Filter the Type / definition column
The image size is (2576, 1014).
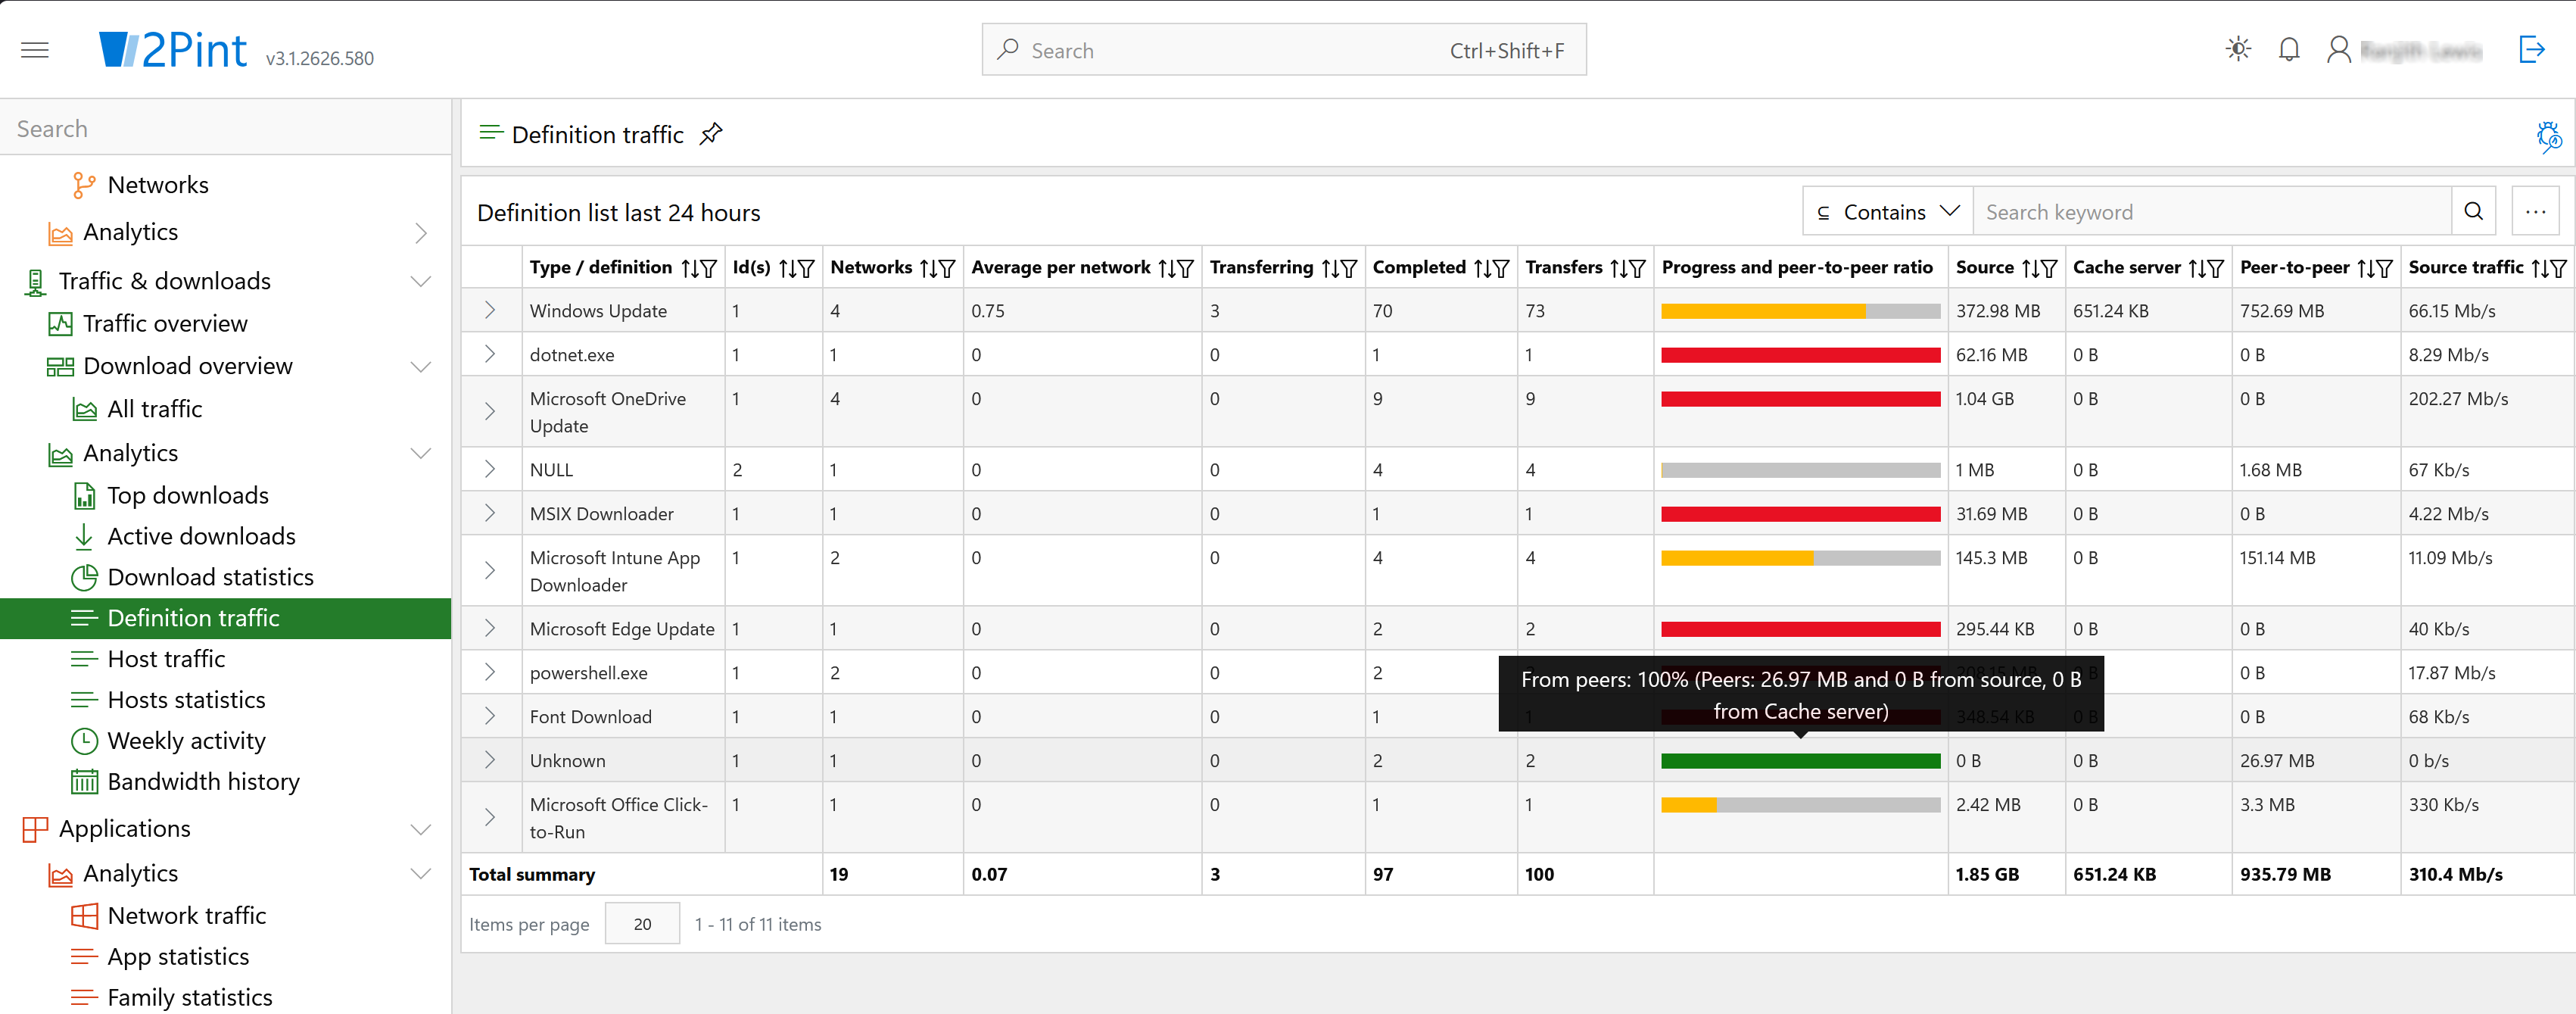(709, 268)
